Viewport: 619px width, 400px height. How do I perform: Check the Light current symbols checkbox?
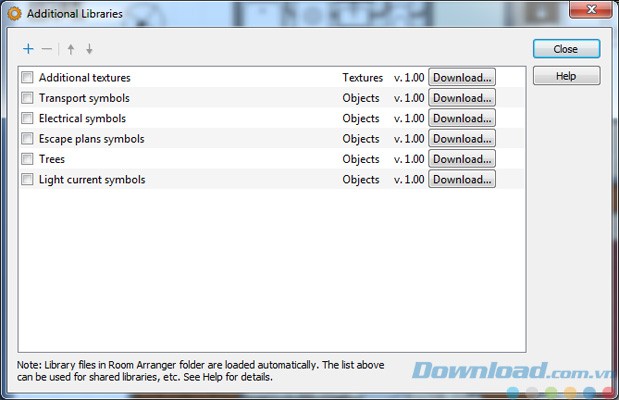(x=27, y=180)
